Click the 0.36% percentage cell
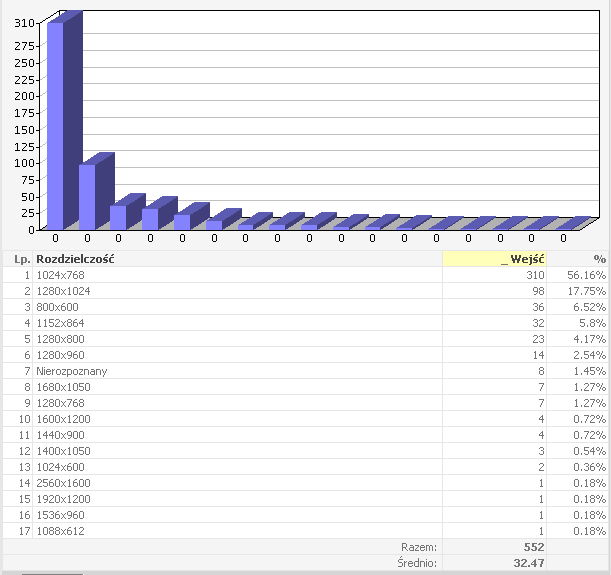The height and width of the screenshot is (575, 611). point(590,467)
